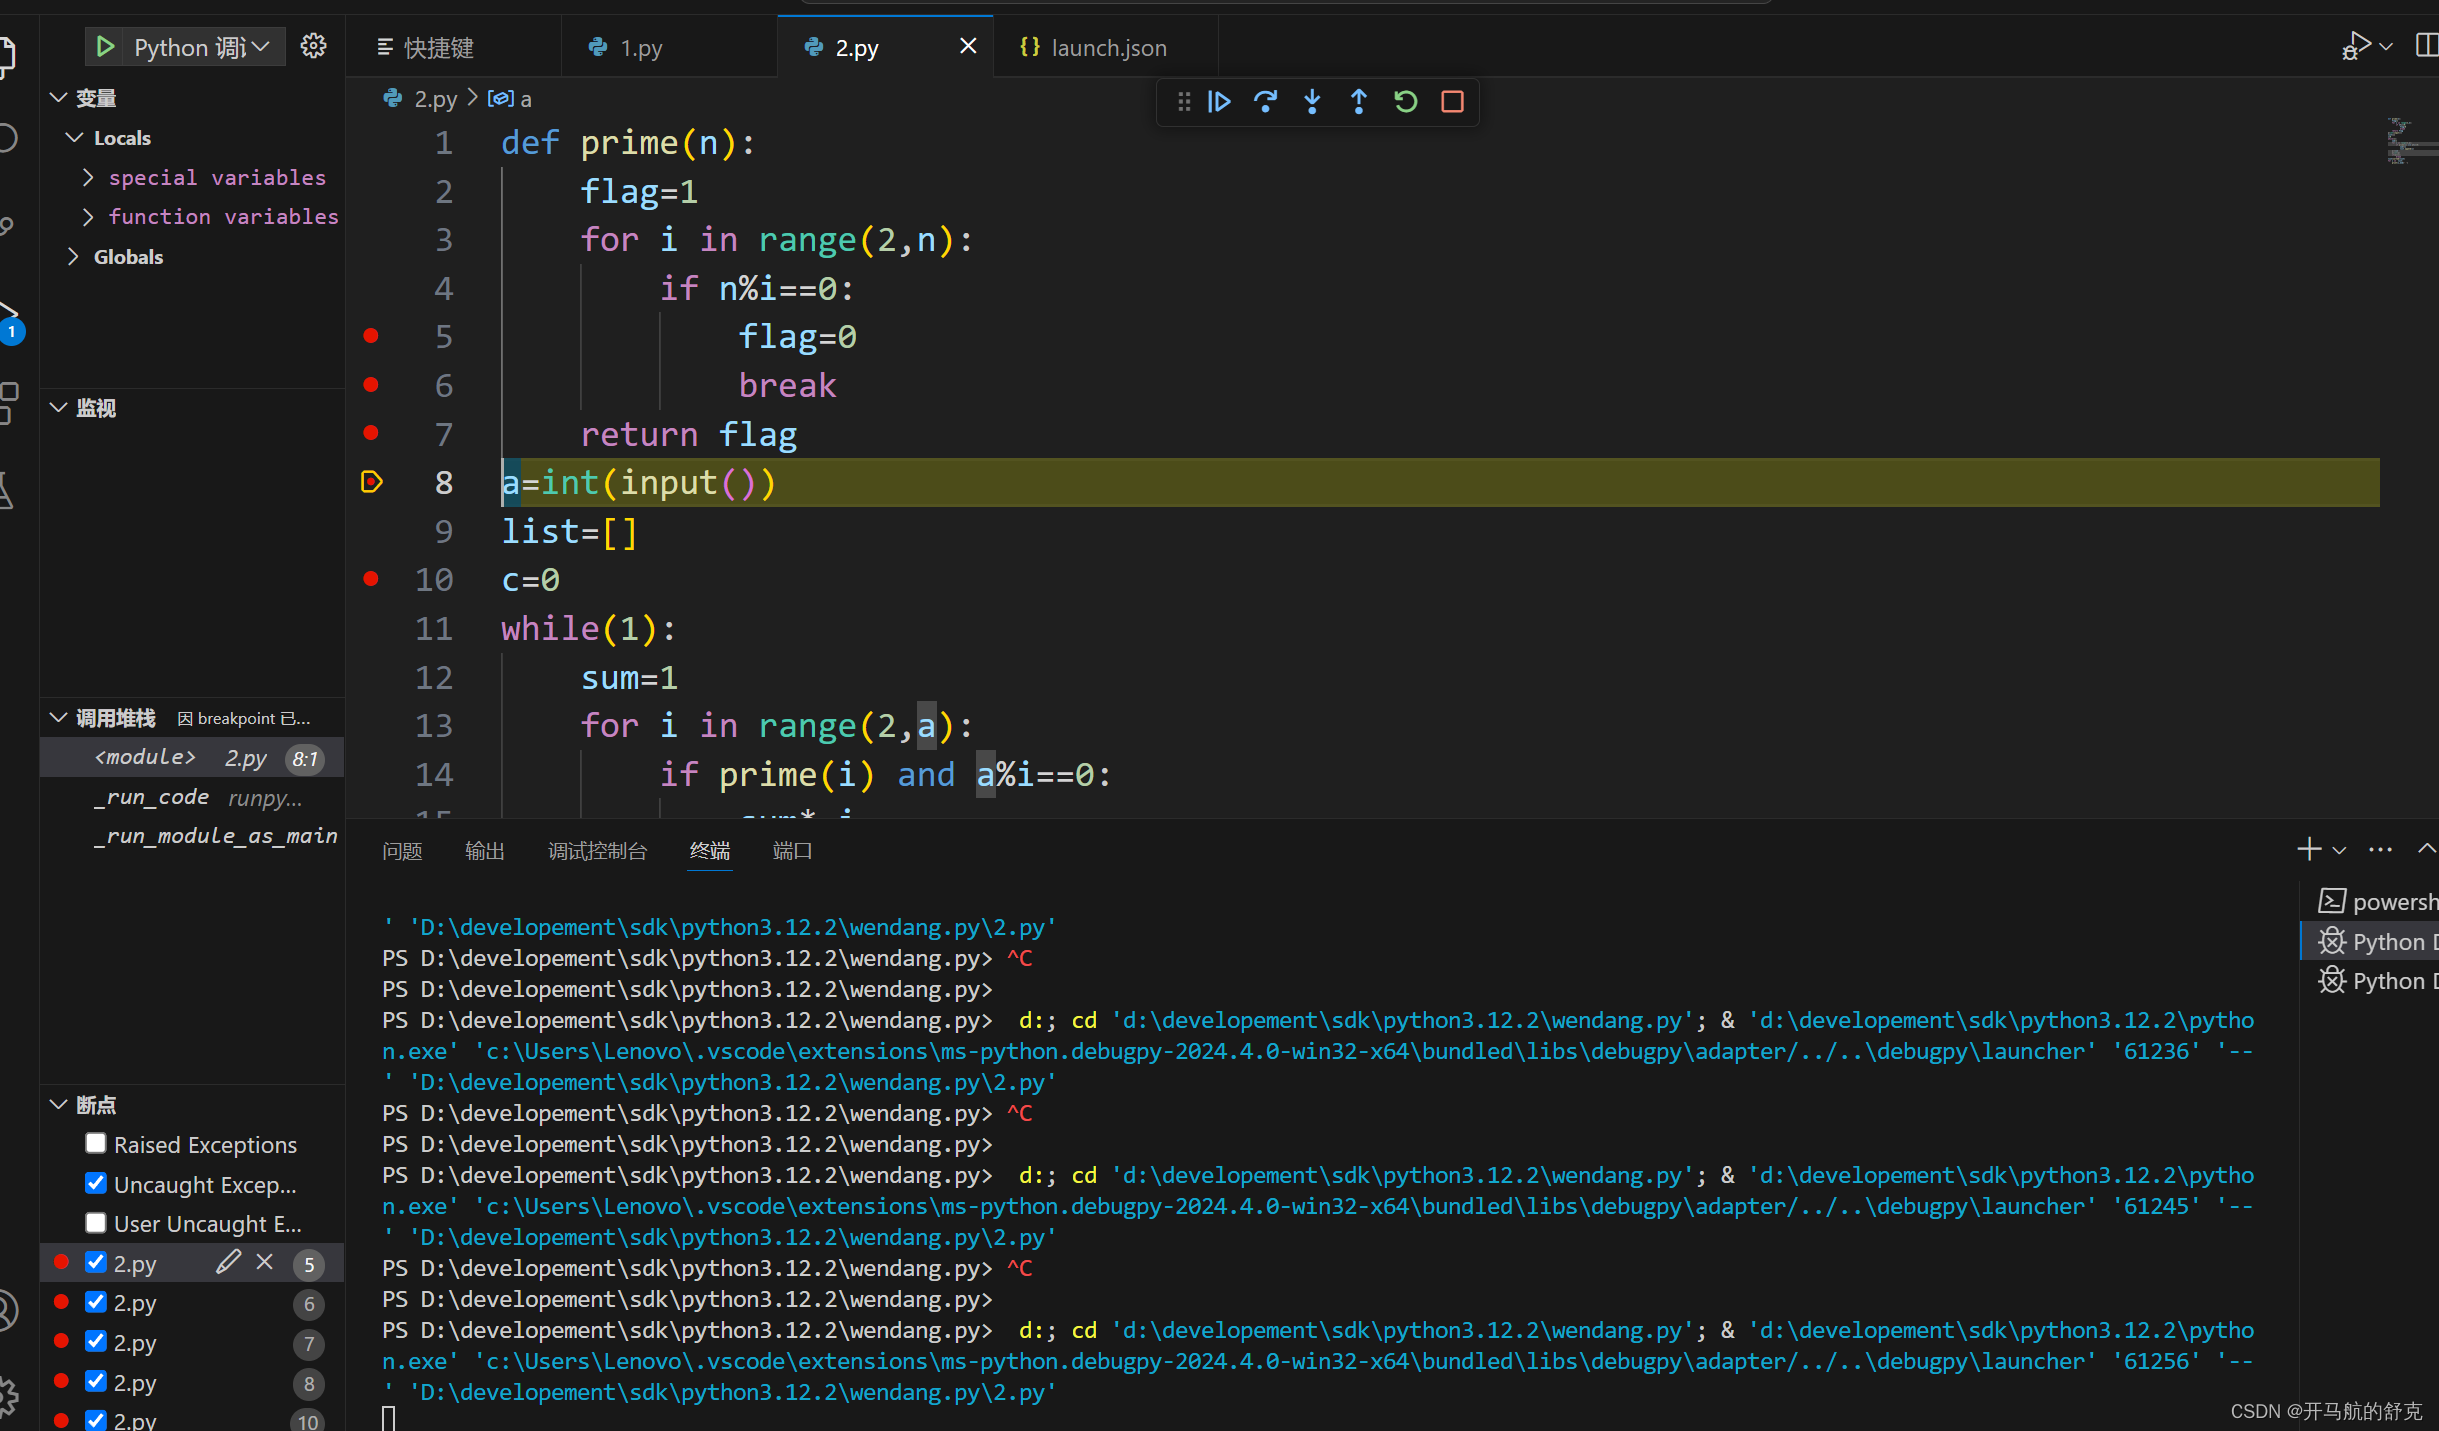This screenshot has width=2439, height=1431.
Task: Remove the breakpoint dot on line 10
Action: [x=371, y=579]
